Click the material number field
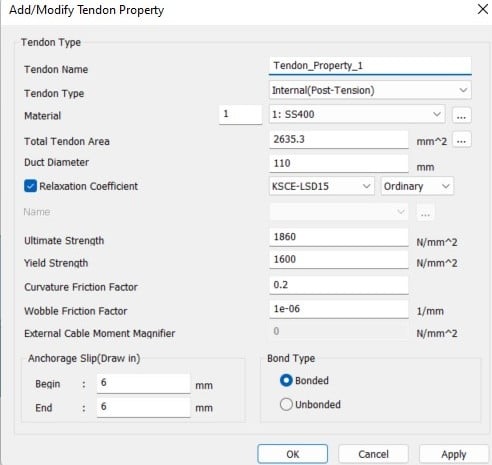The width and height of the screenshot is (492, 465). (240, 114)
